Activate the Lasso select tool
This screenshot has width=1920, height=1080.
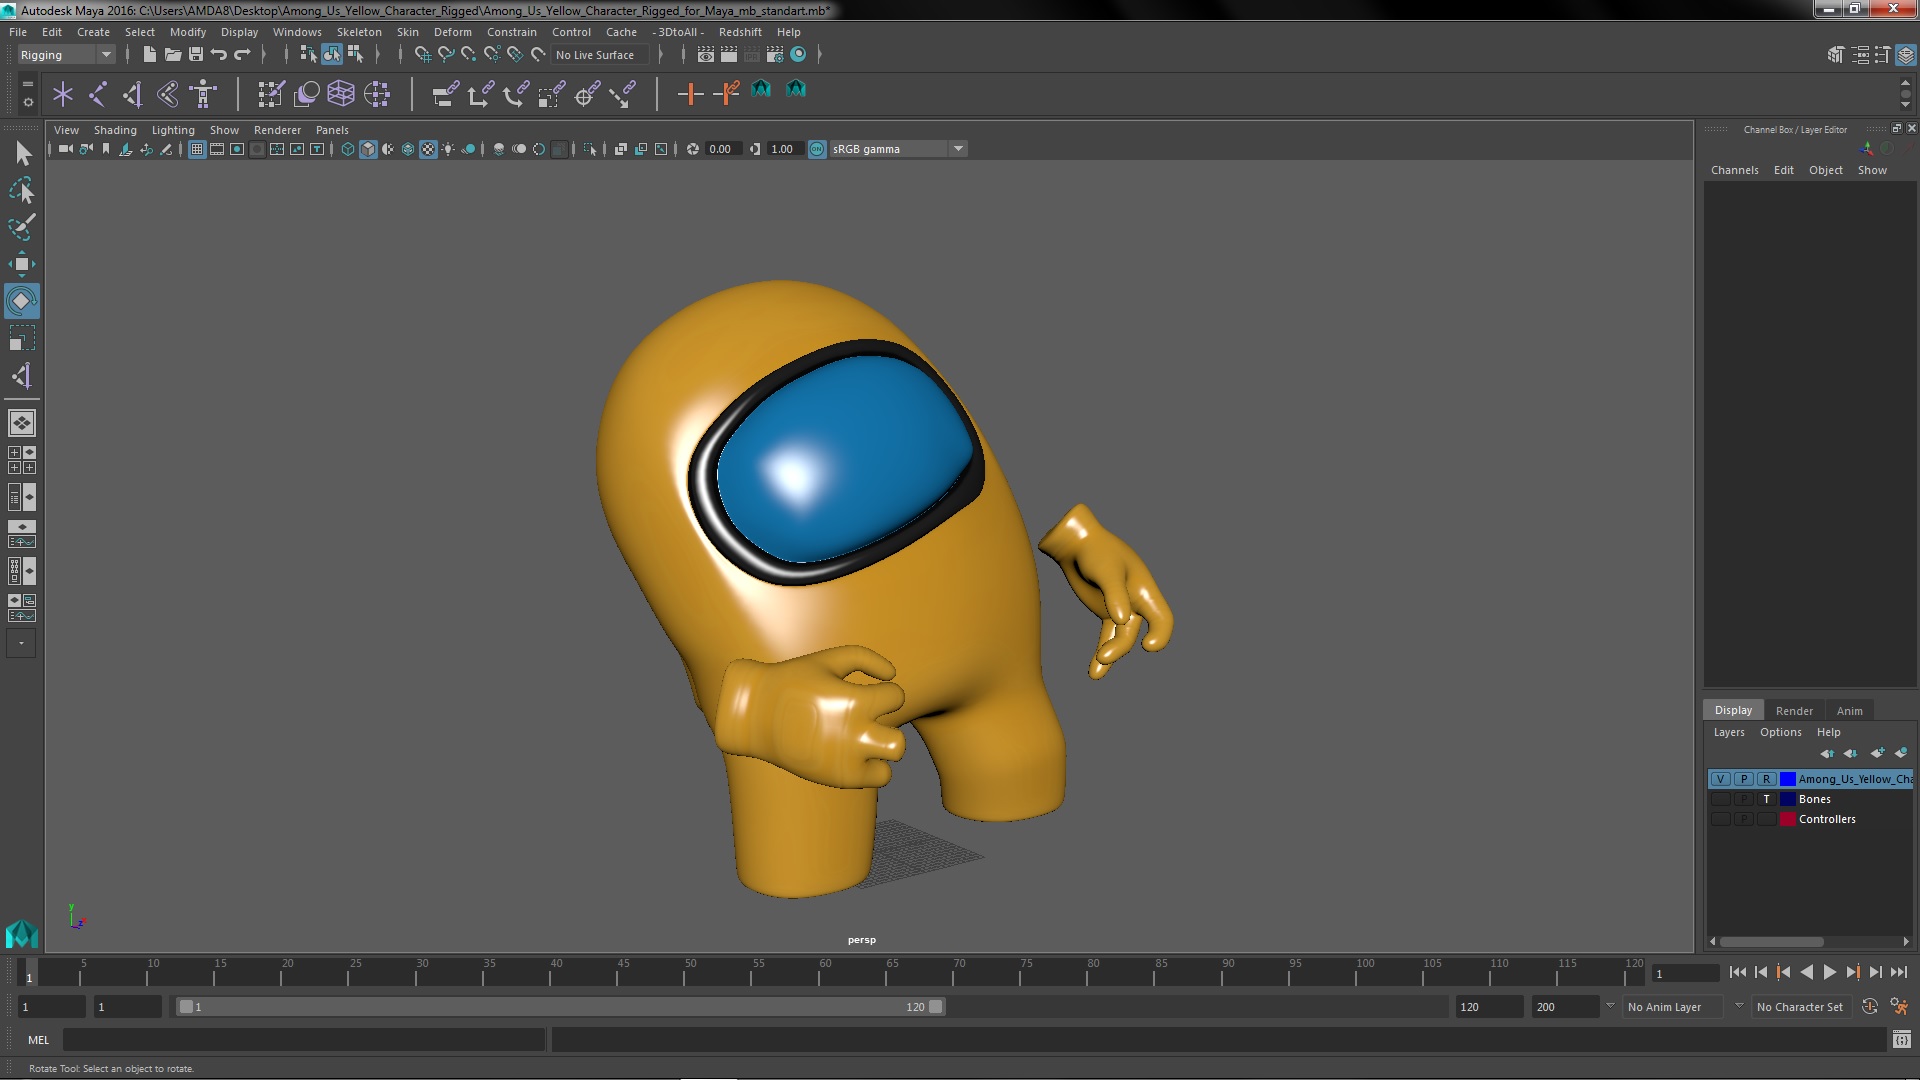click(22, 190)
